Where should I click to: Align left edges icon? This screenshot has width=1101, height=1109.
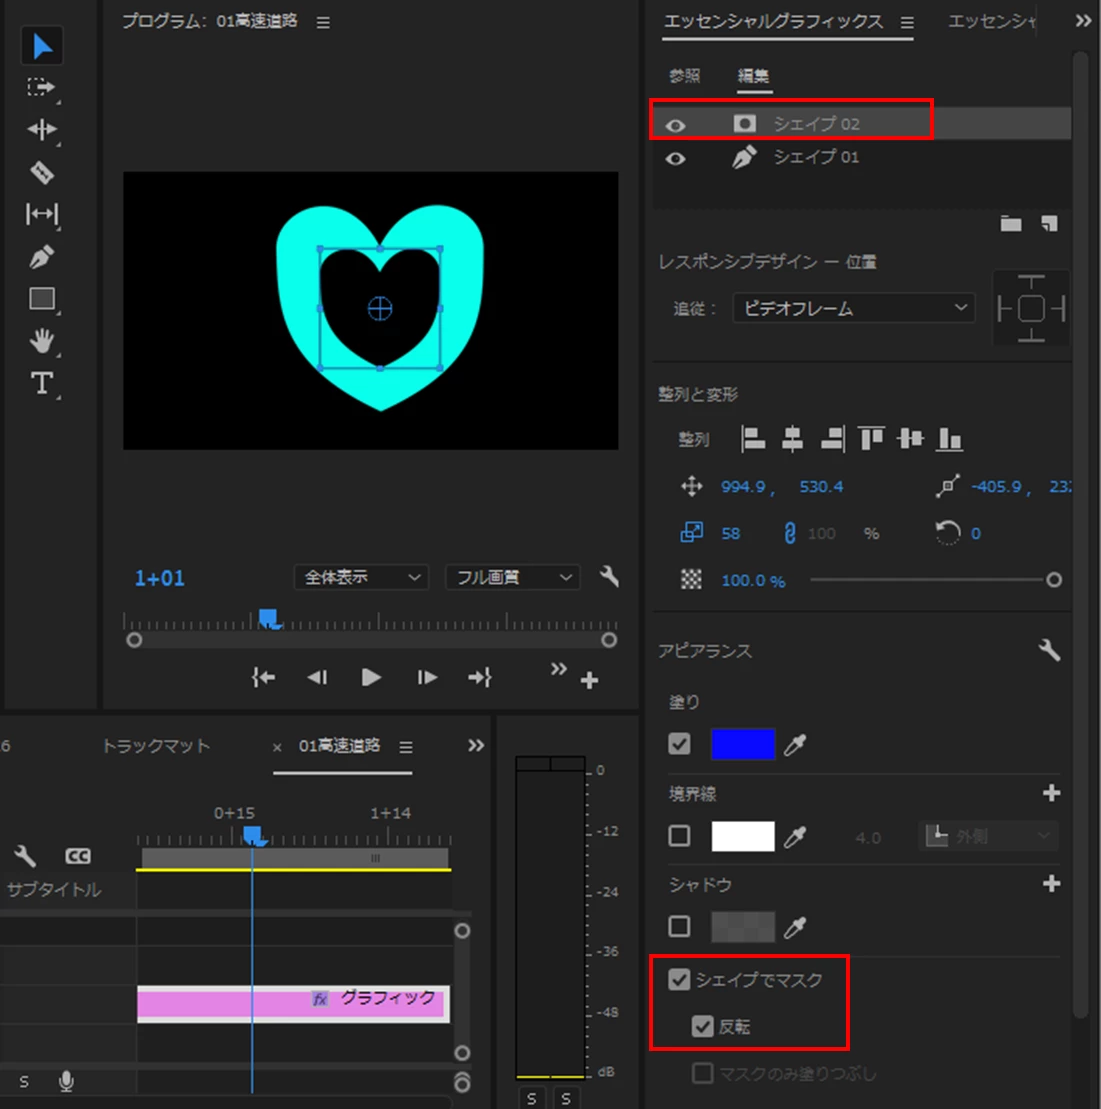752,439
